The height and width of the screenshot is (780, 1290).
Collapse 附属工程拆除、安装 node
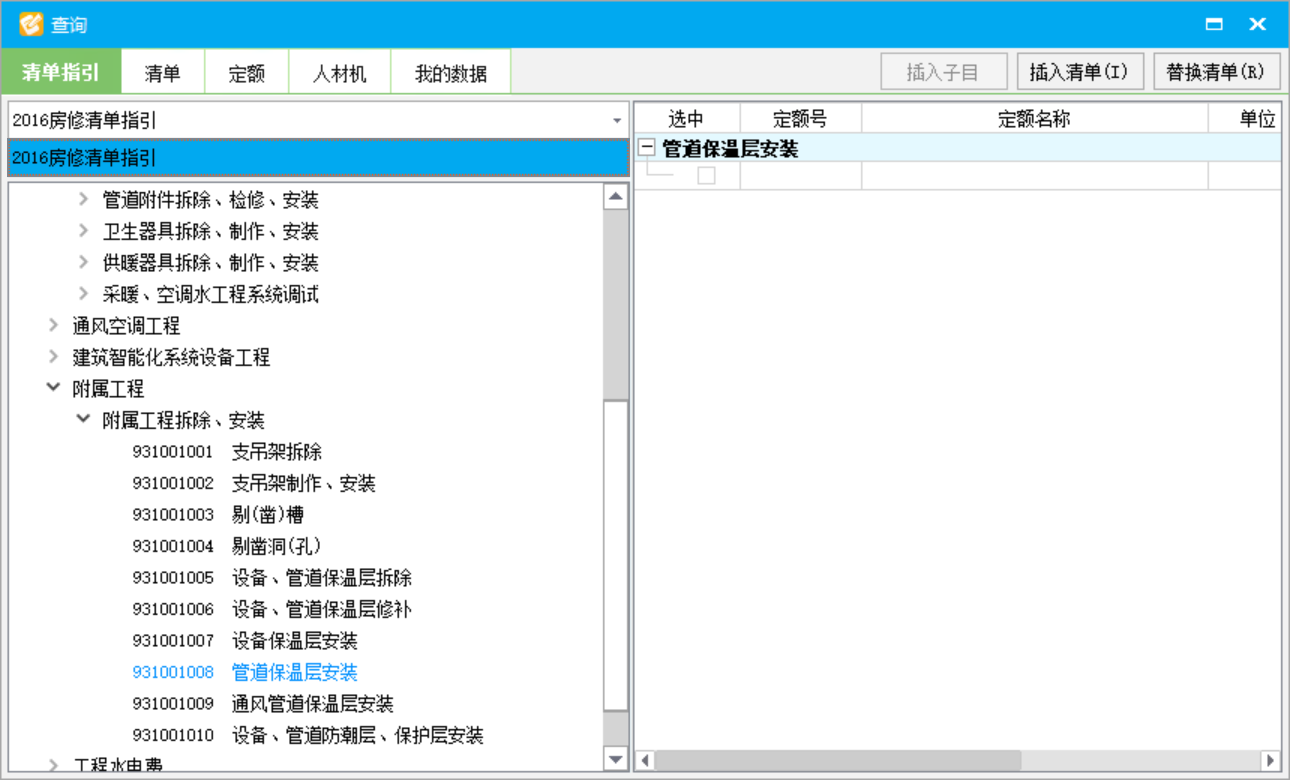click(84, 420)
